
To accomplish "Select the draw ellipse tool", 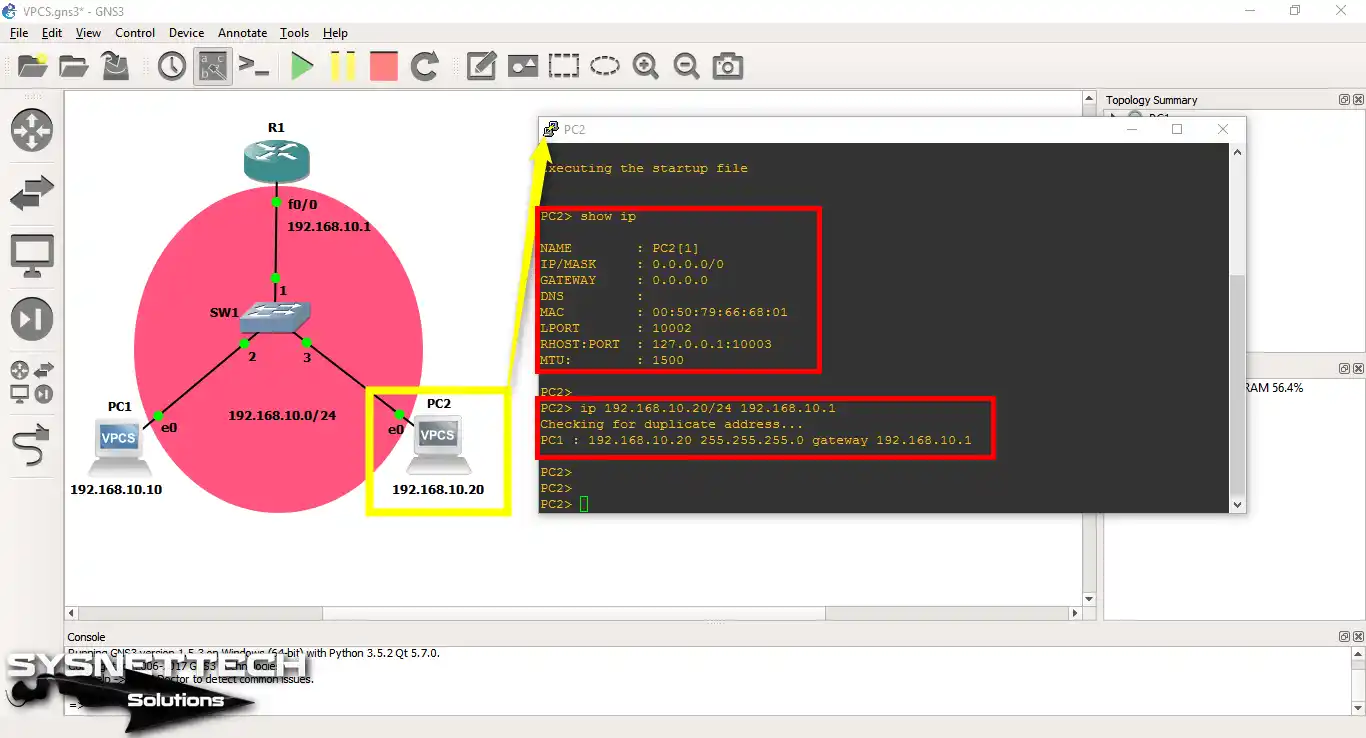I will pos(604,66).
